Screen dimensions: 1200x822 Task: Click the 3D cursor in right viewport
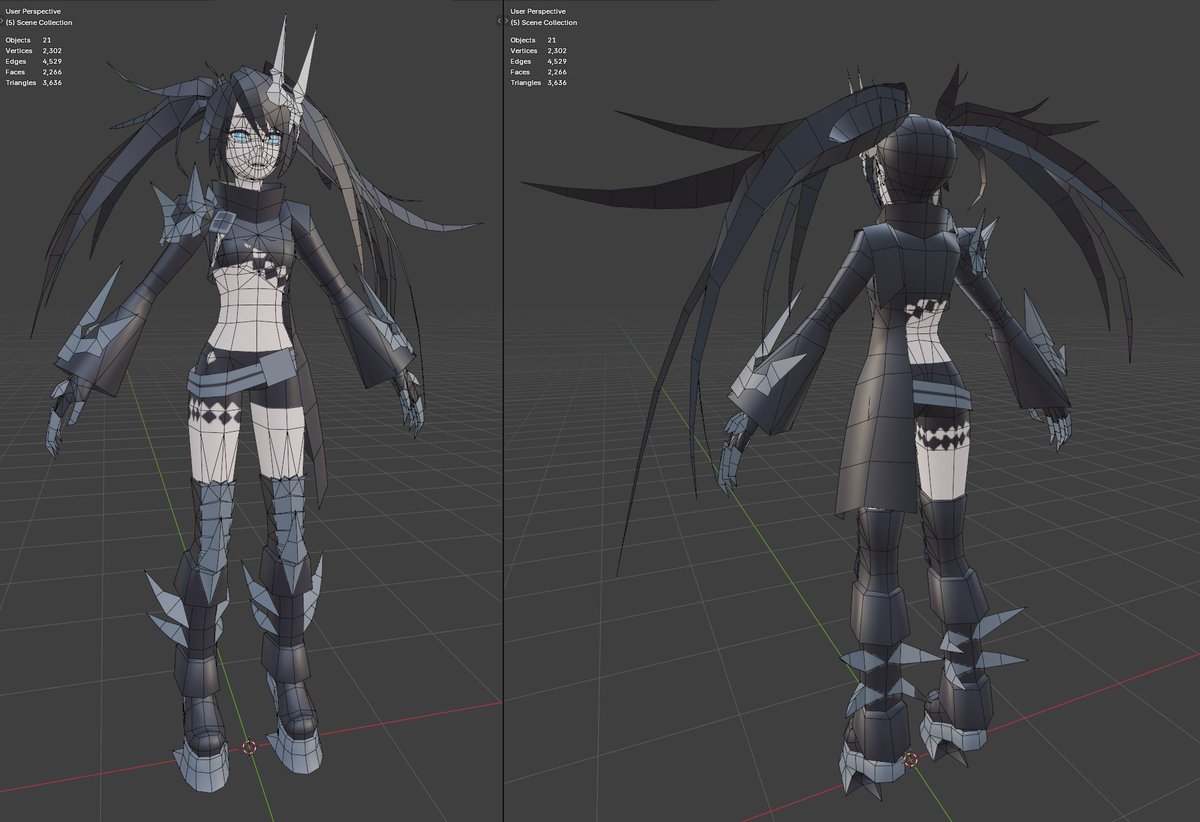click(910, 760)
